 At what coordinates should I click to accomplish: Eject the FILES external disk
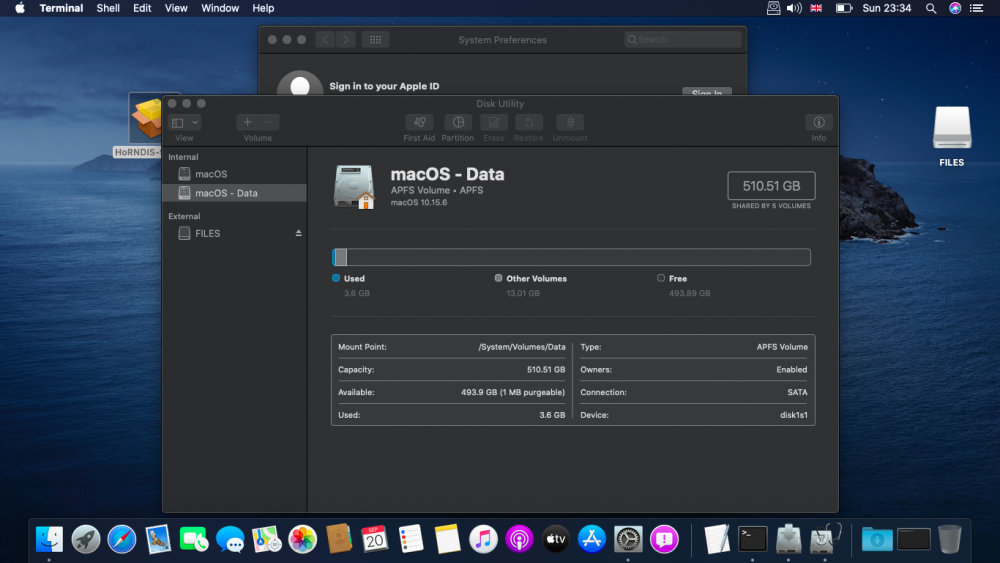pos(298,233)
